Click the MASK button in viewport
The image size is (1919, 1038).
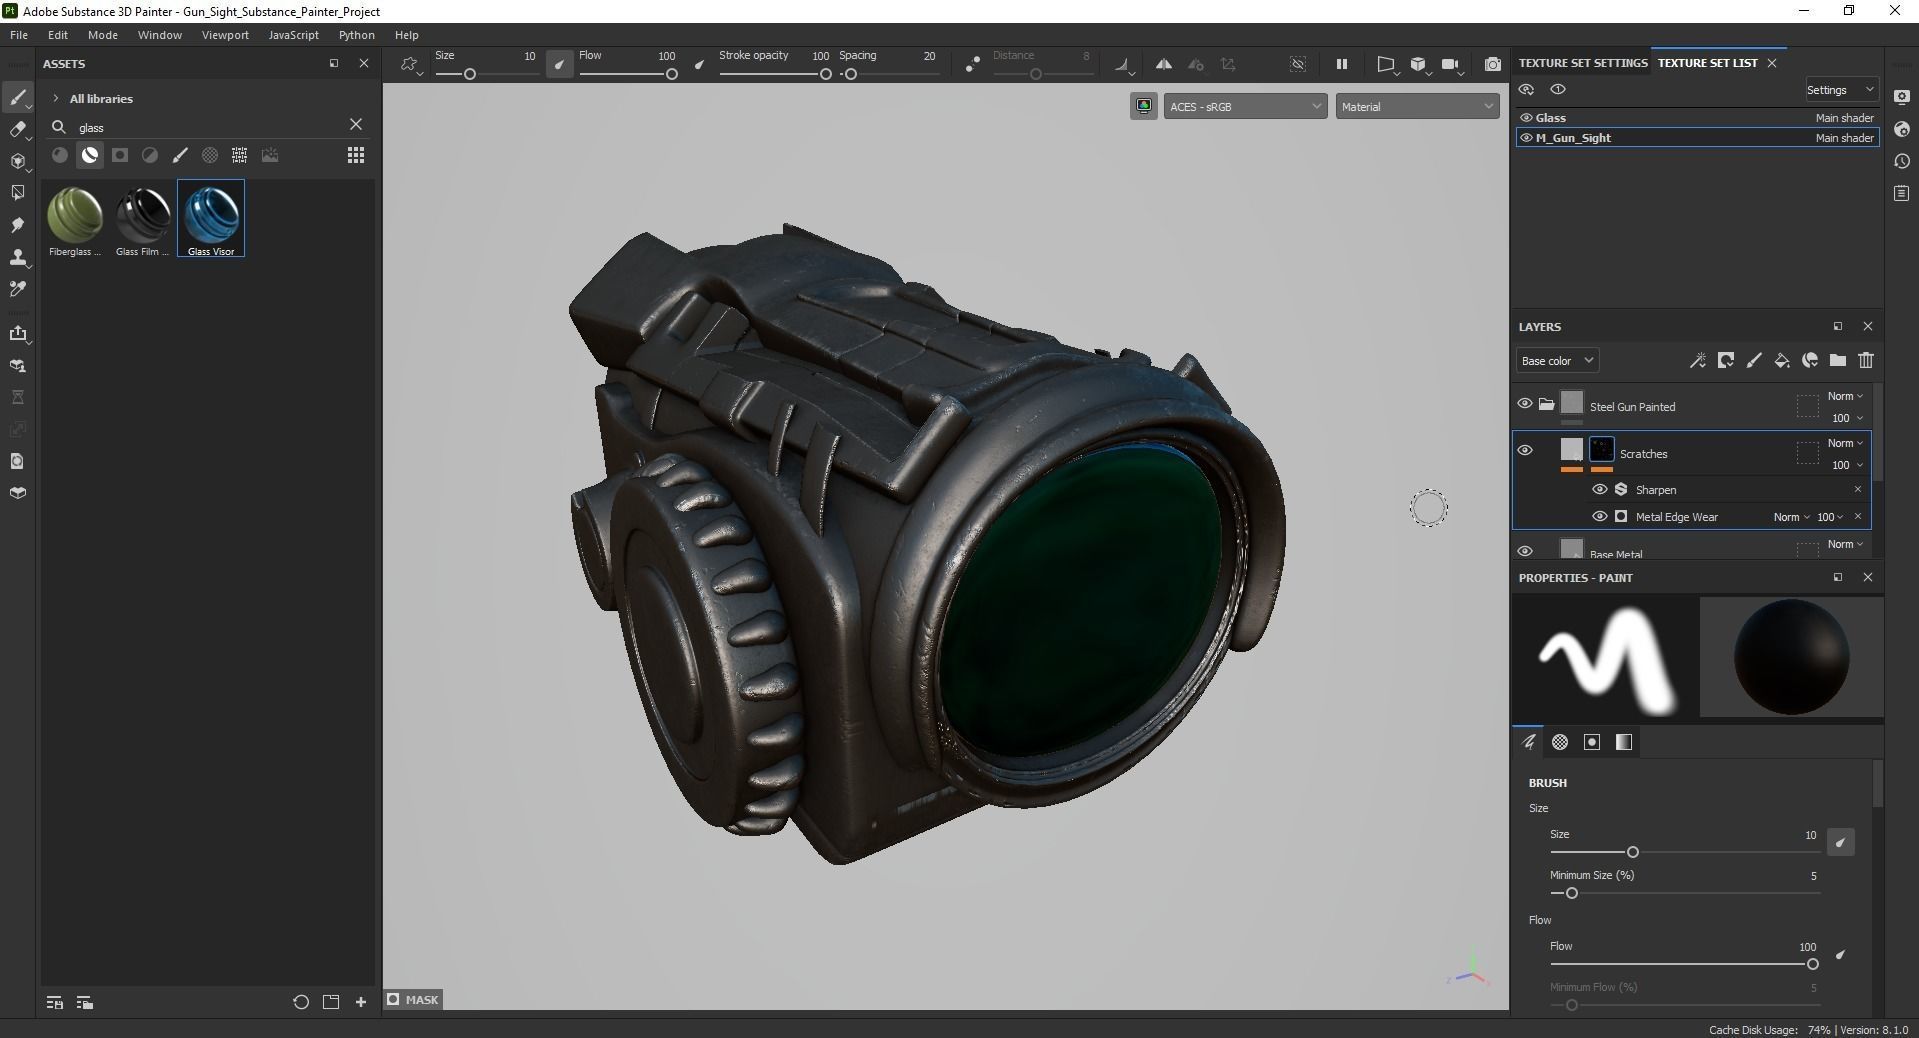coord(413,999)
